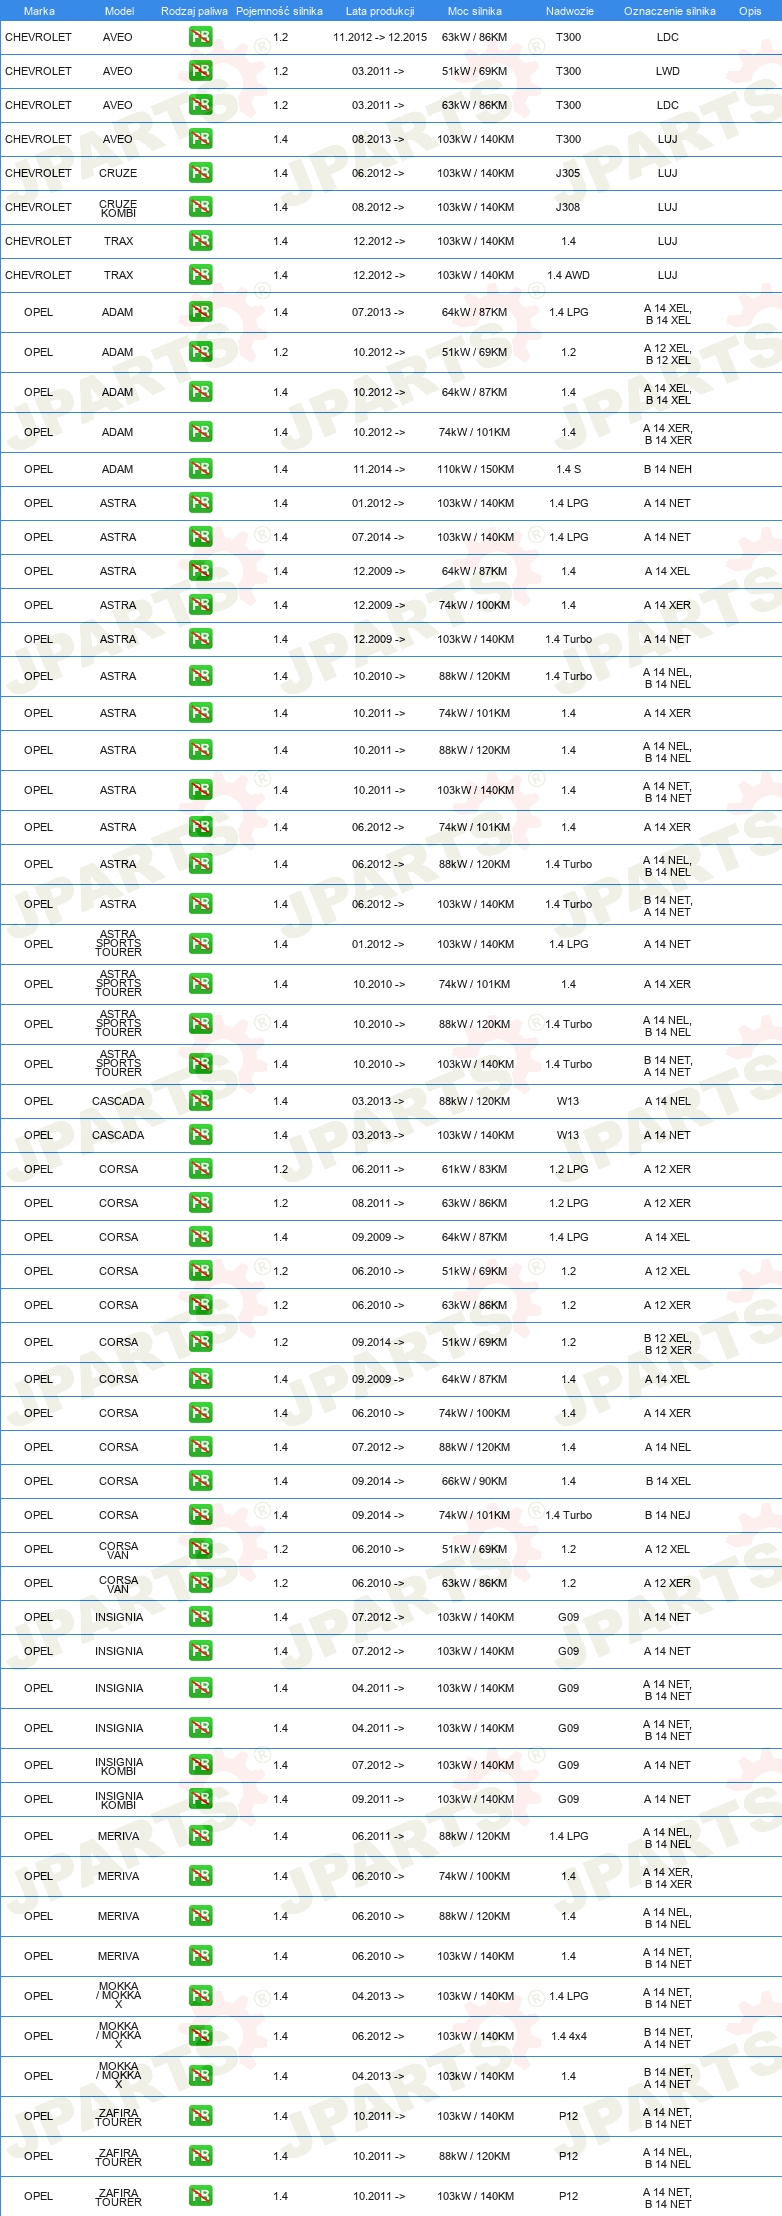Click the production date '06.2011 ->' in Meriva row
Viewport: 782px width, 2216px height.
pos(378,1836)
